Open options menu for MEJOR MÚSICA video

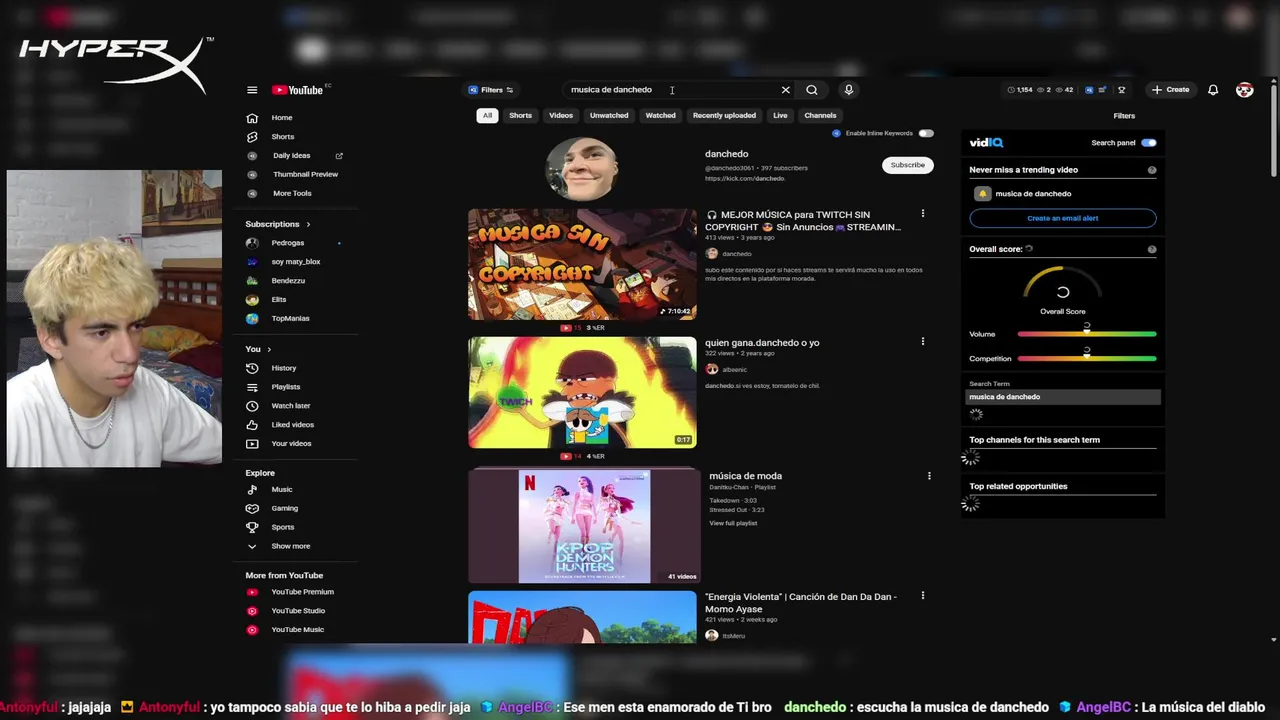[x=923, y=214]
